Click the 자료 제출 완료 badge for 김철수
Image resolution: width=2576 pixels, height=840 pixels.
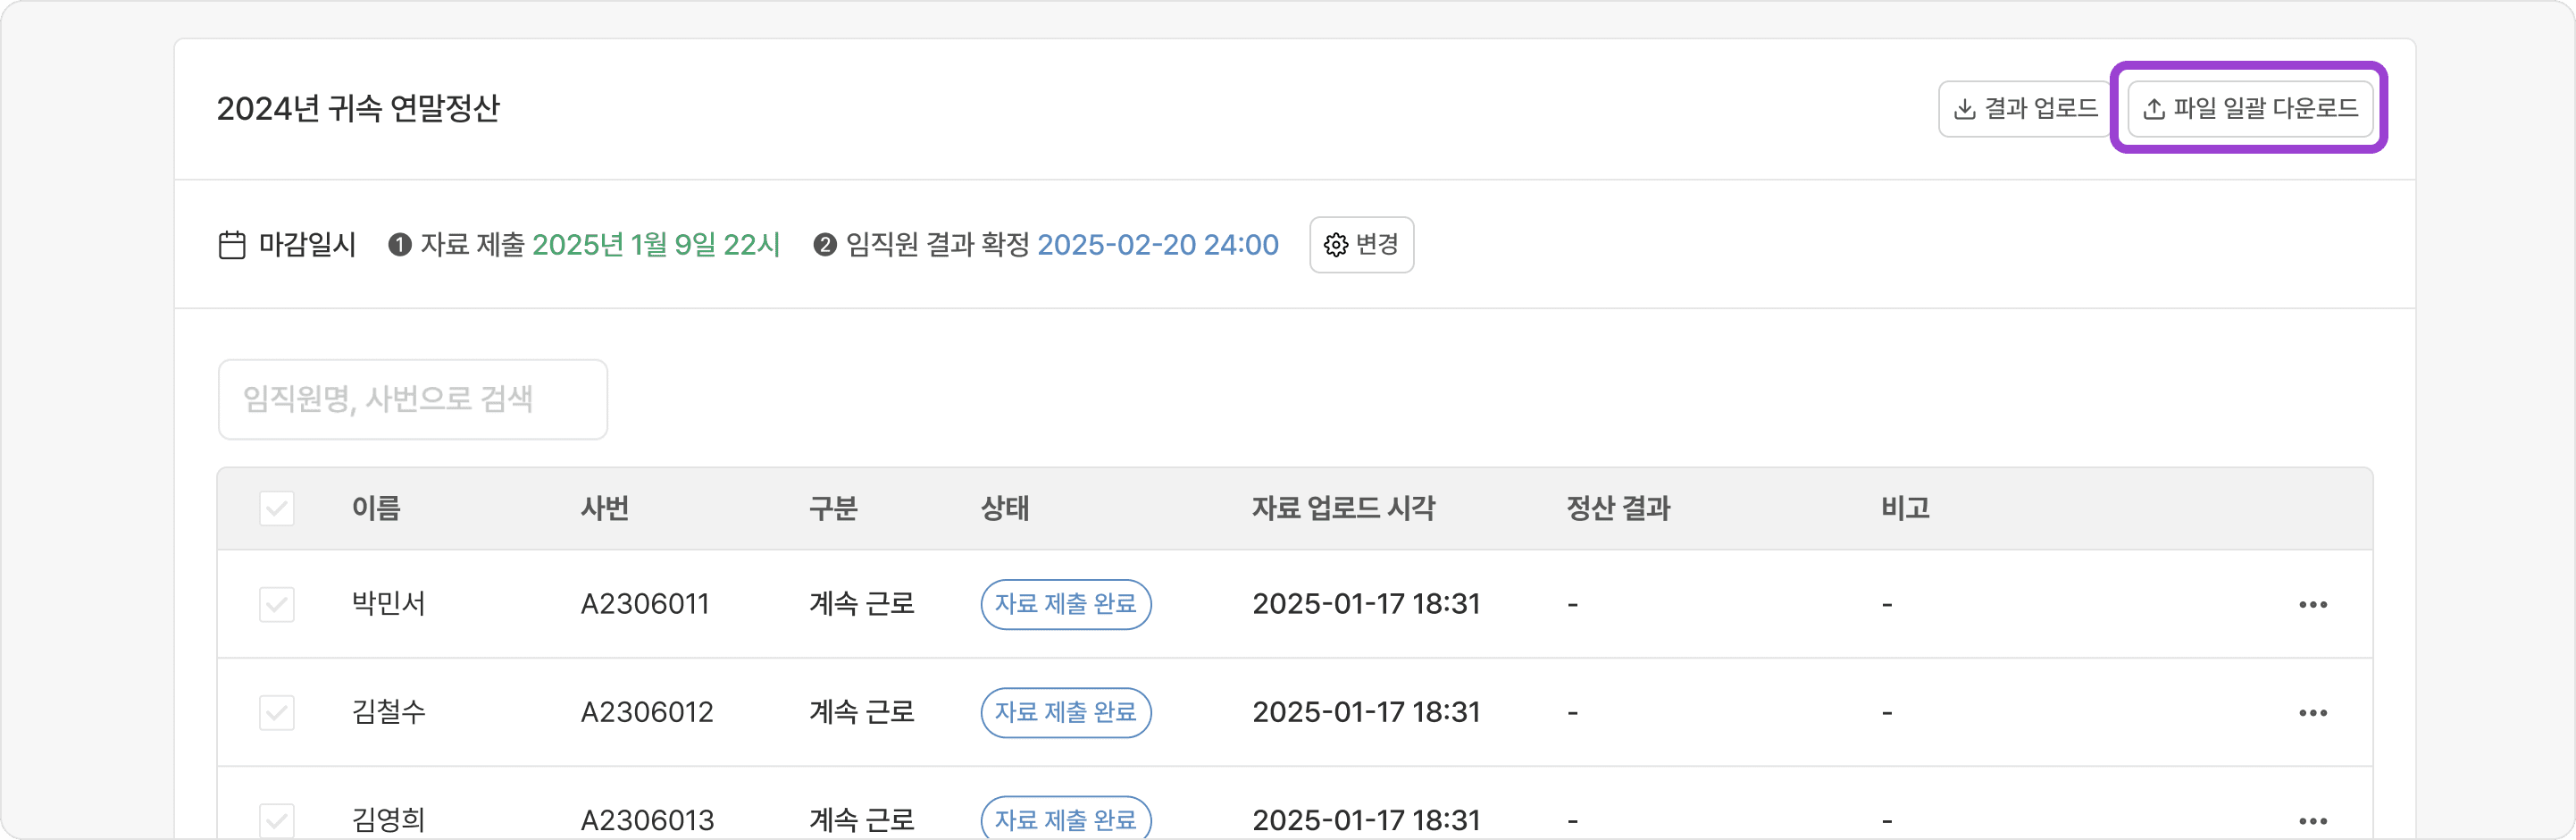click(1065, 713)
